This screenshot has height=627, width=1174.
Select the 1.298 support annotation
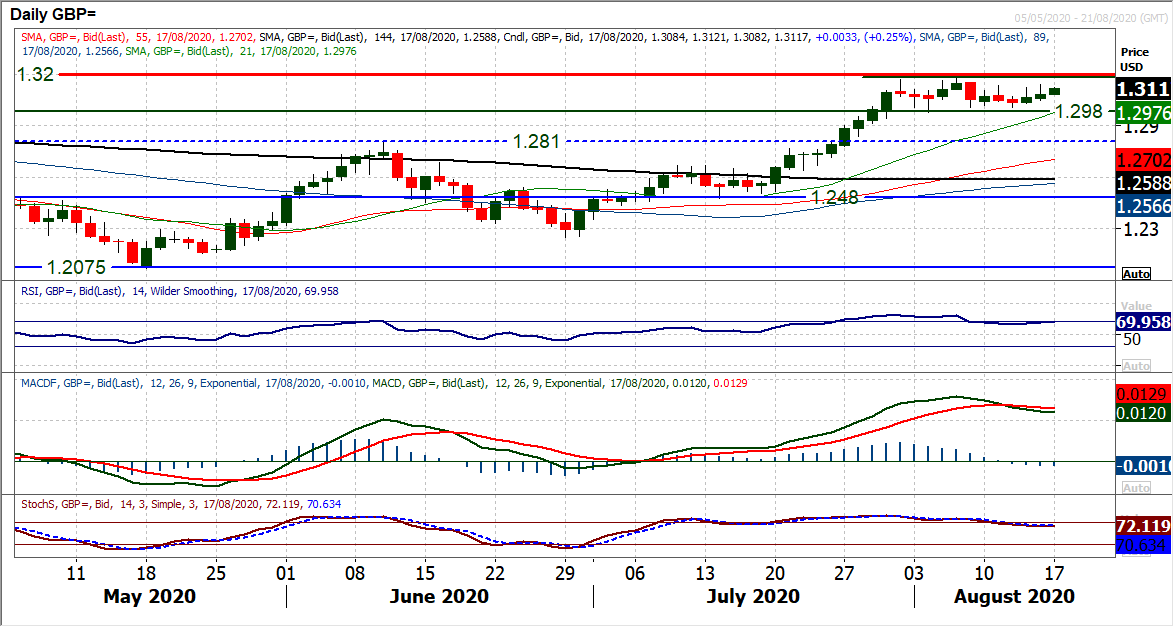tap(1078, 112)
